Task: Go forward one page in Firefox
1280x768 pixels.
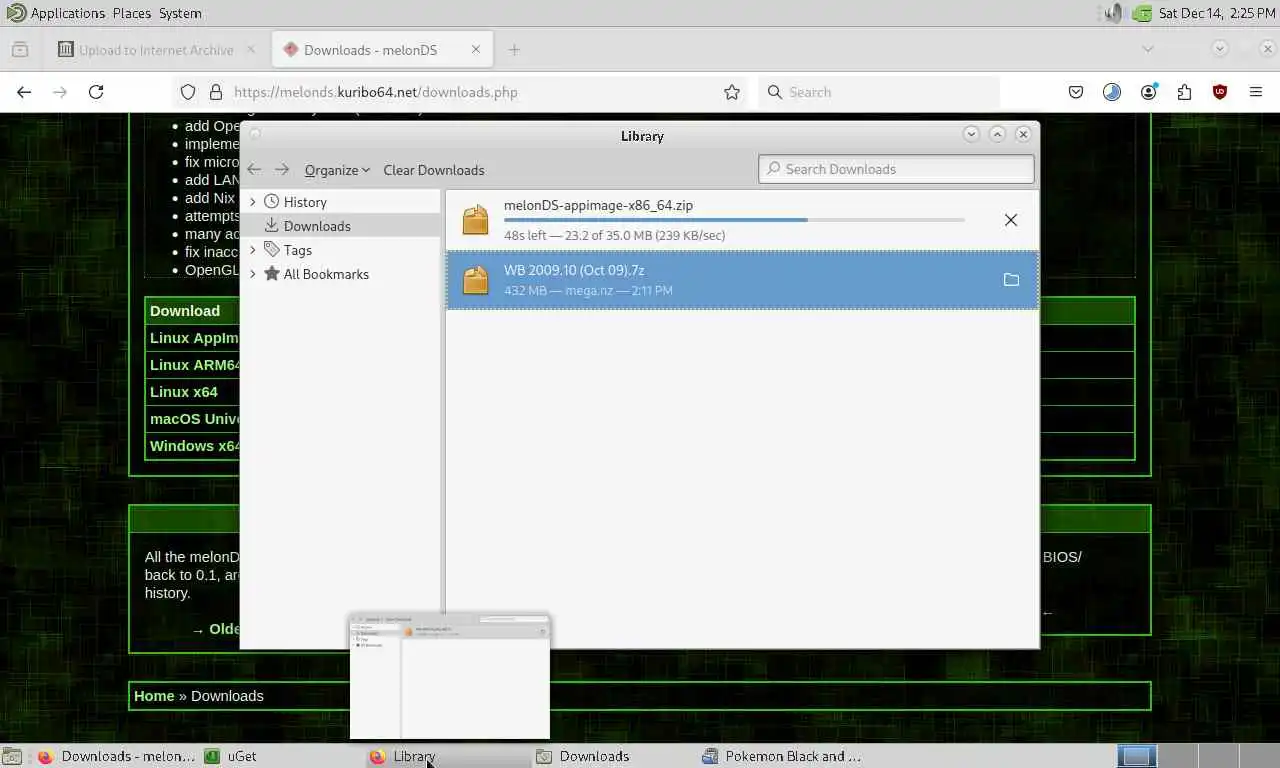Action: tap(60, 92)
